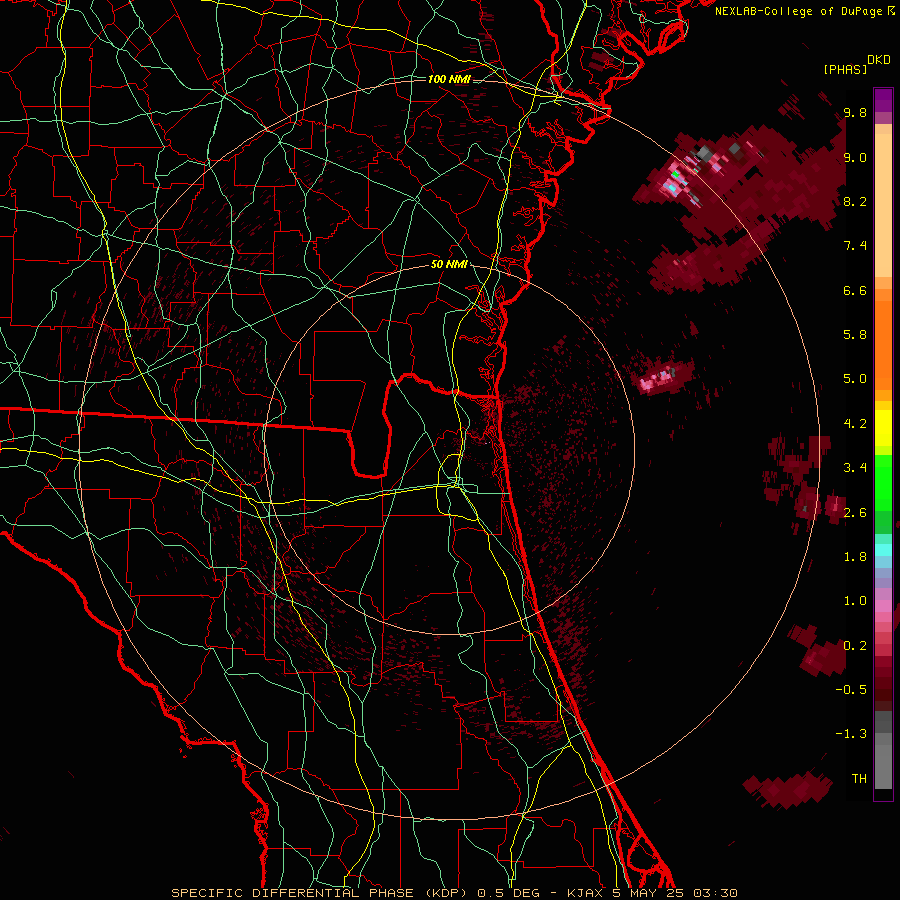The width and height of the screenshot is (900, 900).
Task: Click the 6.6 color scale value
Action: tap(855, 291)
